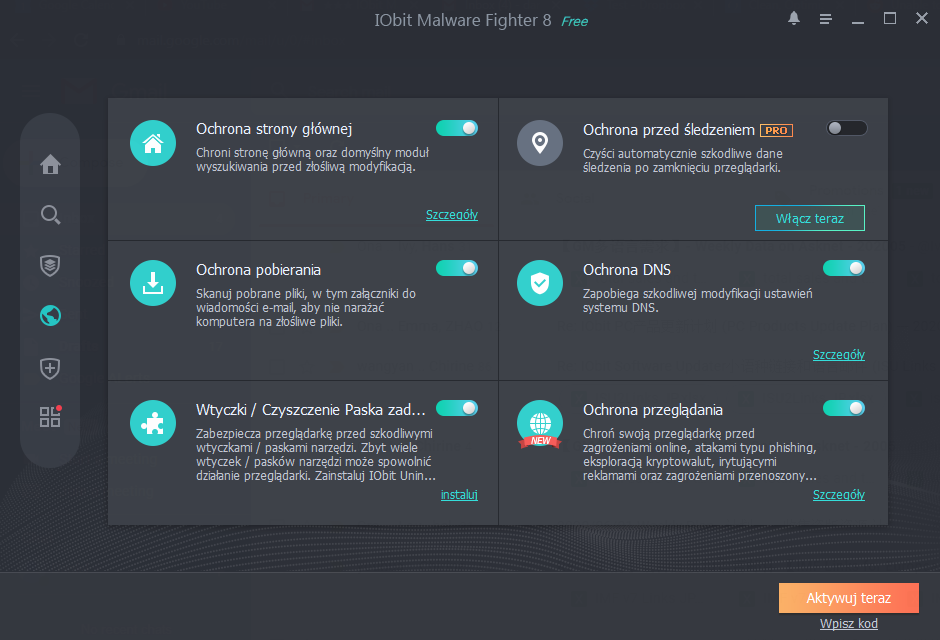This screenshot has height=640, width=940.
Task: Click the Ochrona pobierania heading
Action: click(x=258, y=270)
